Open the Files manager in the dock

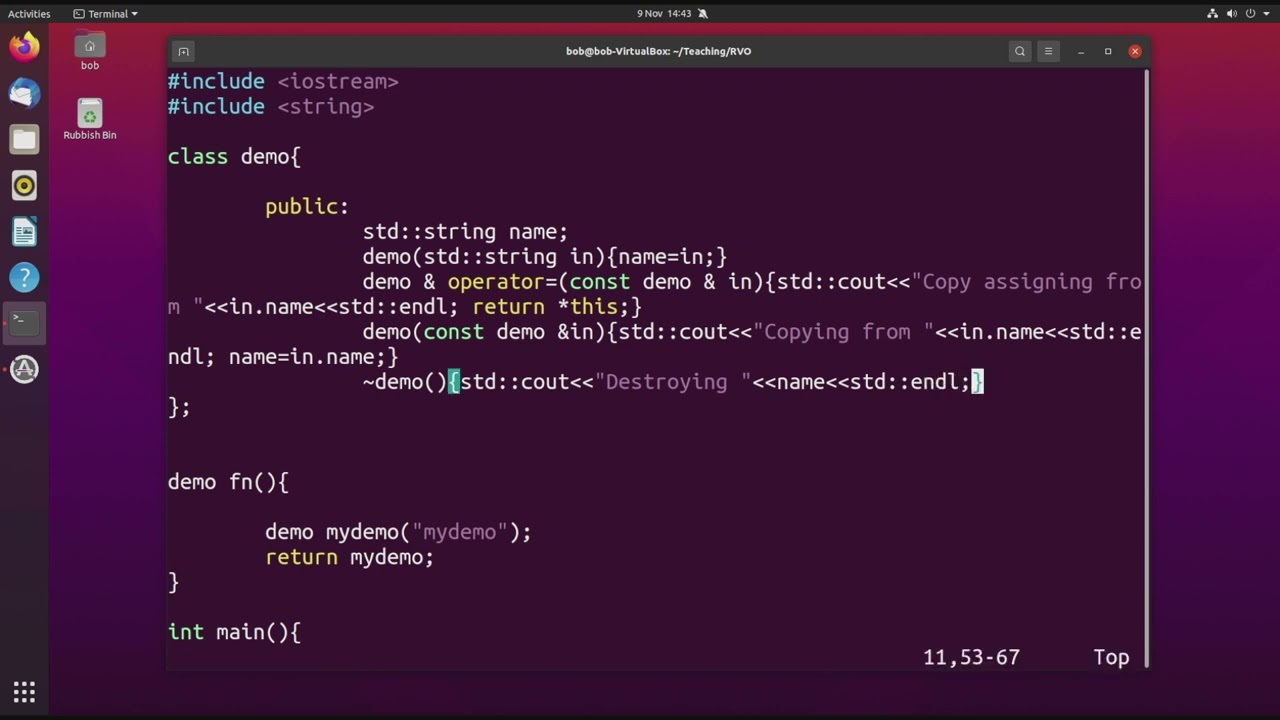[x=24, y=139]
